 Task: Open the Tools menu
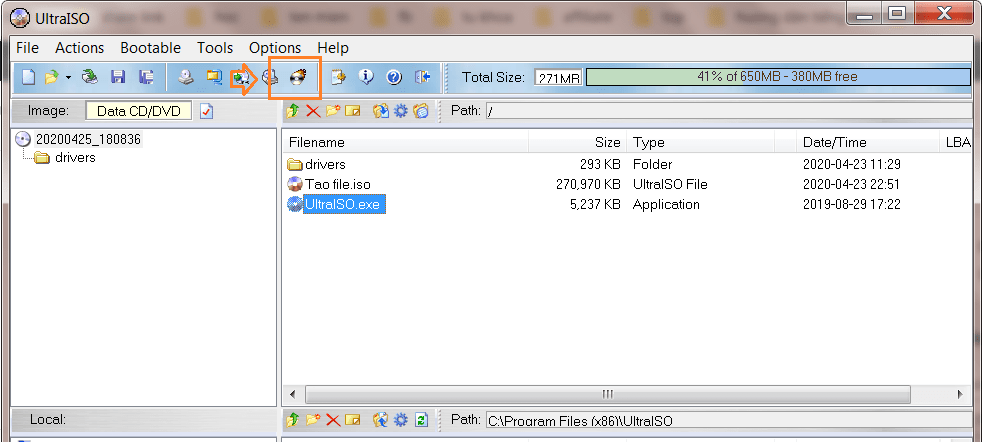pyautogui.click(x=215, y=48)
